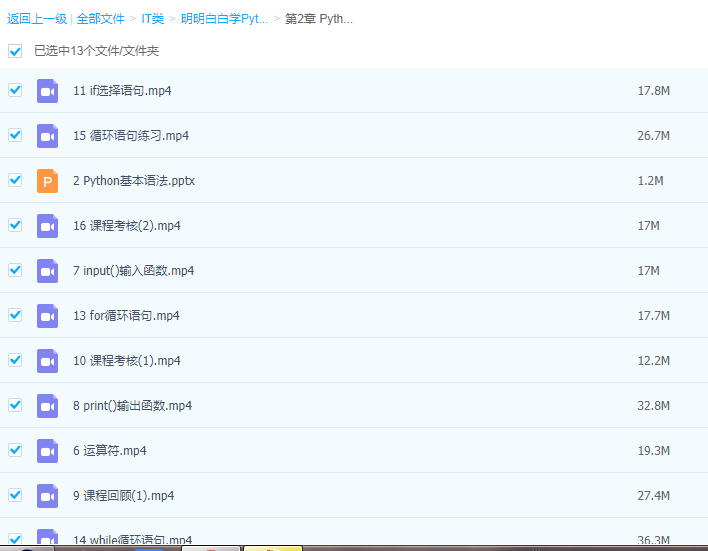Click the video icon for 7 input()输入函数.mp4
This screenshot has height=551, width=708.
[48, 271]
